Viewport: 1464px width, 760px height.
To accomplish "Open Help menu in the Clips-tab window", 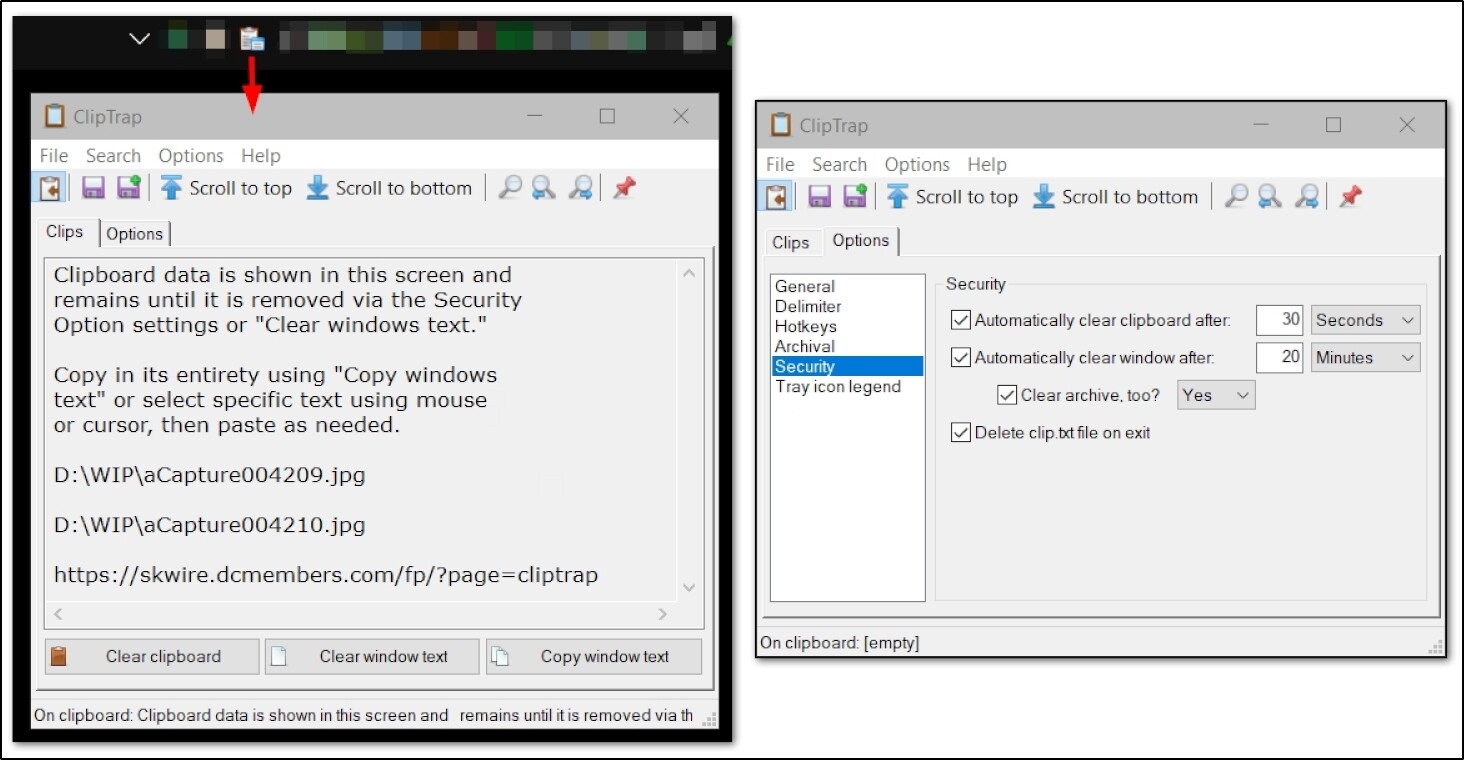I will point(261,156).
